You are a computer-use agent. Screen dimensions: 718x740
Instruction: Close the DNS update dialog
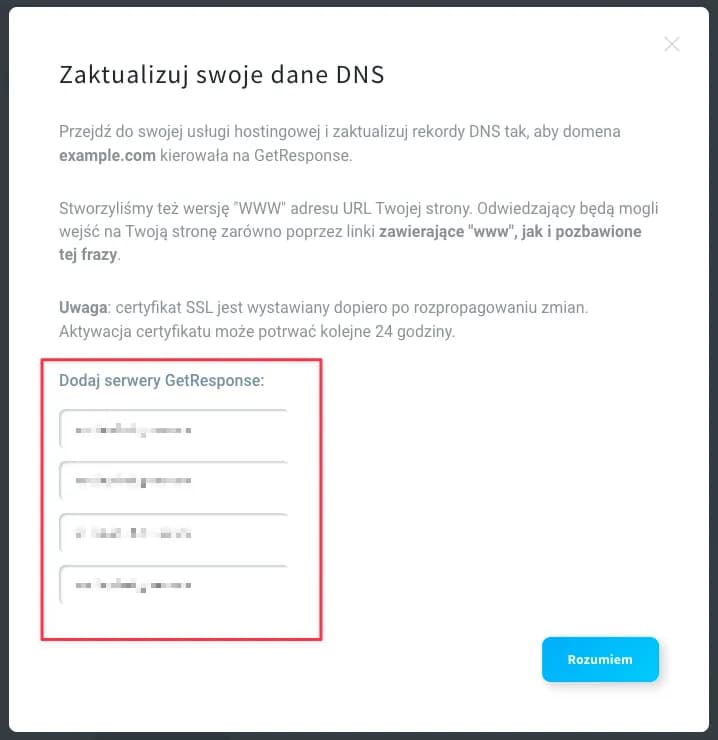pos(672,44)
